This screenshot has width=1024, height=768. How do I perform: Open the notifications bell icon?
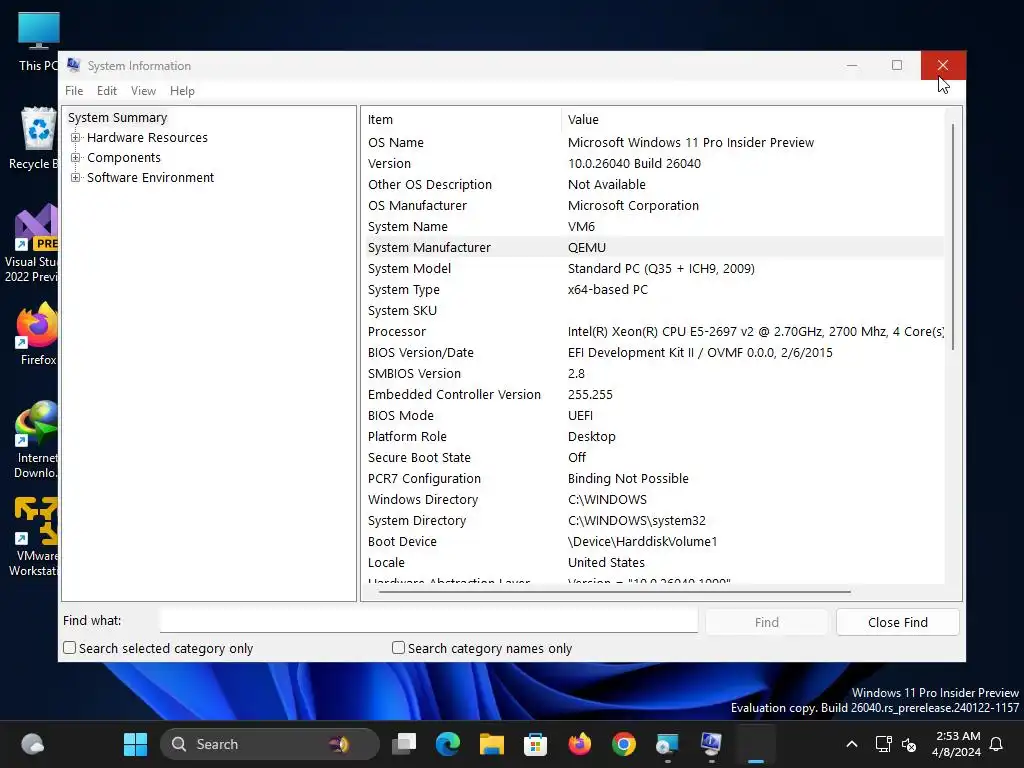pyautogui.click(x=996, y=744)
